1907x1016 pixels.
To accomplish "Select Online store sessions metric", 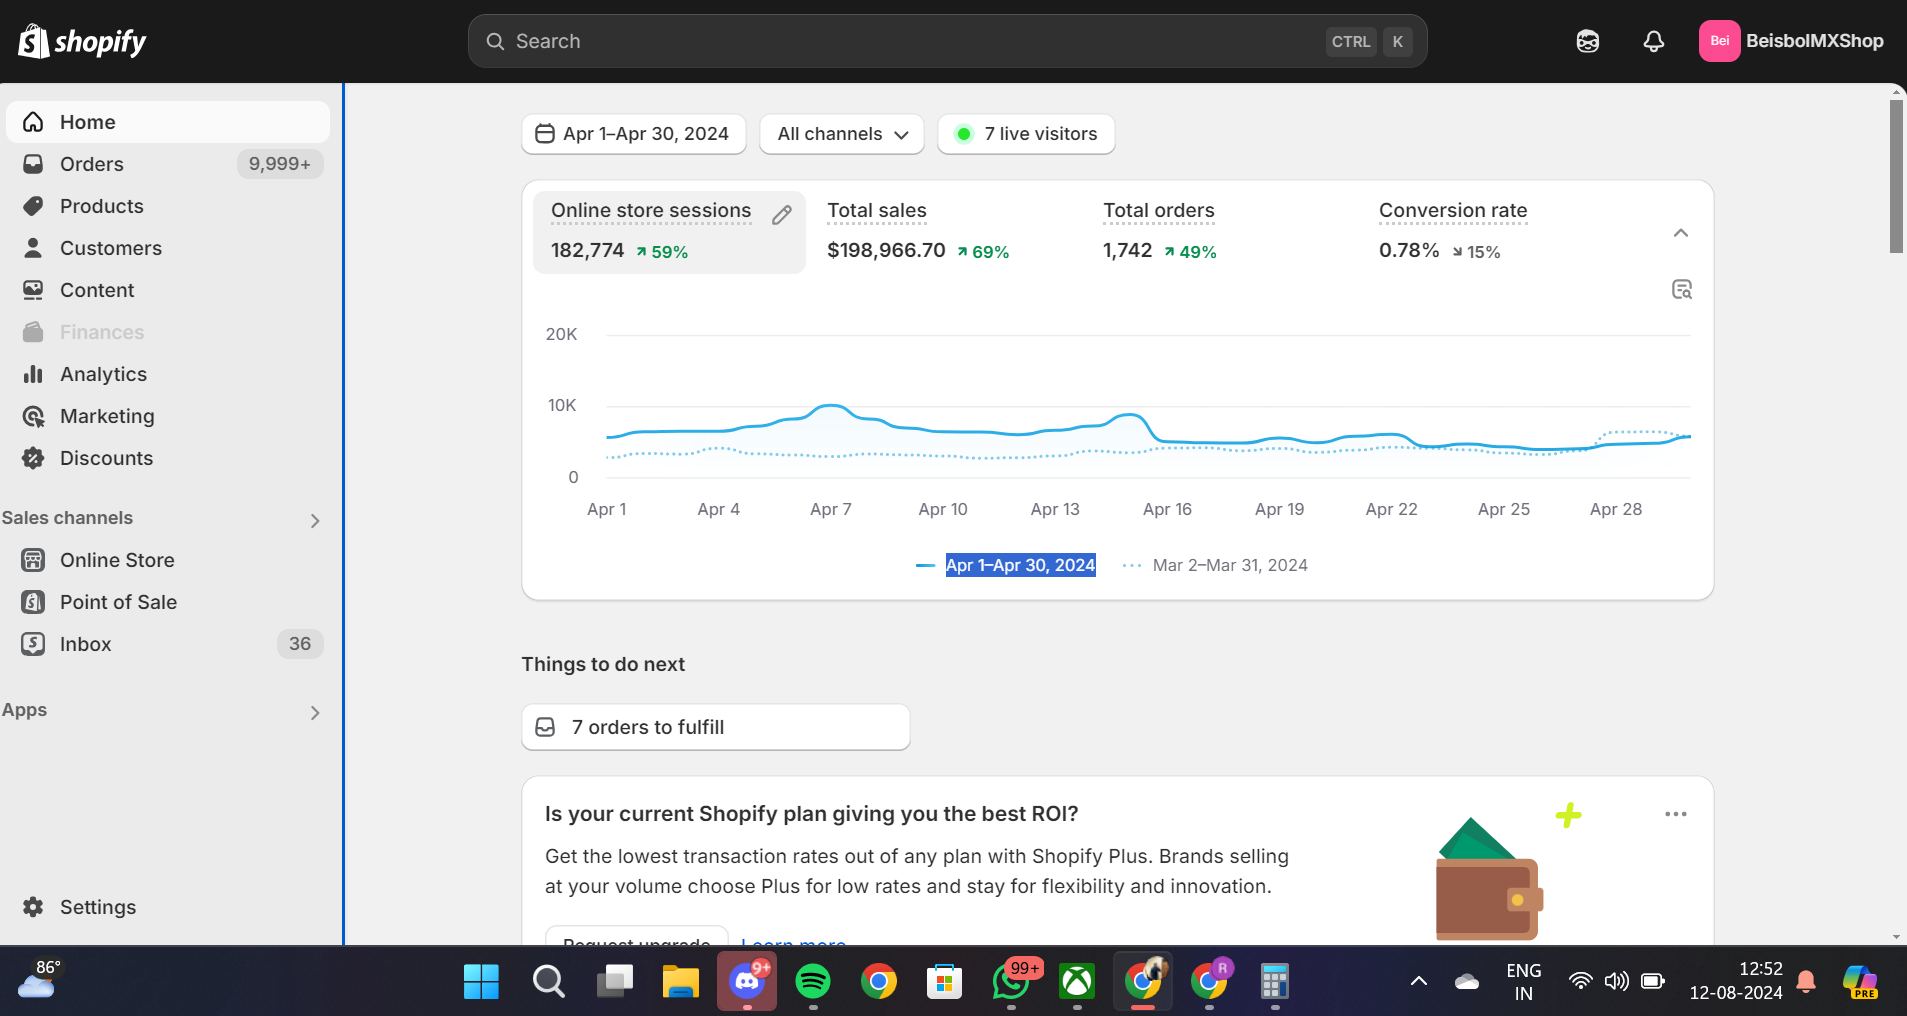I will tap(669, 232).
